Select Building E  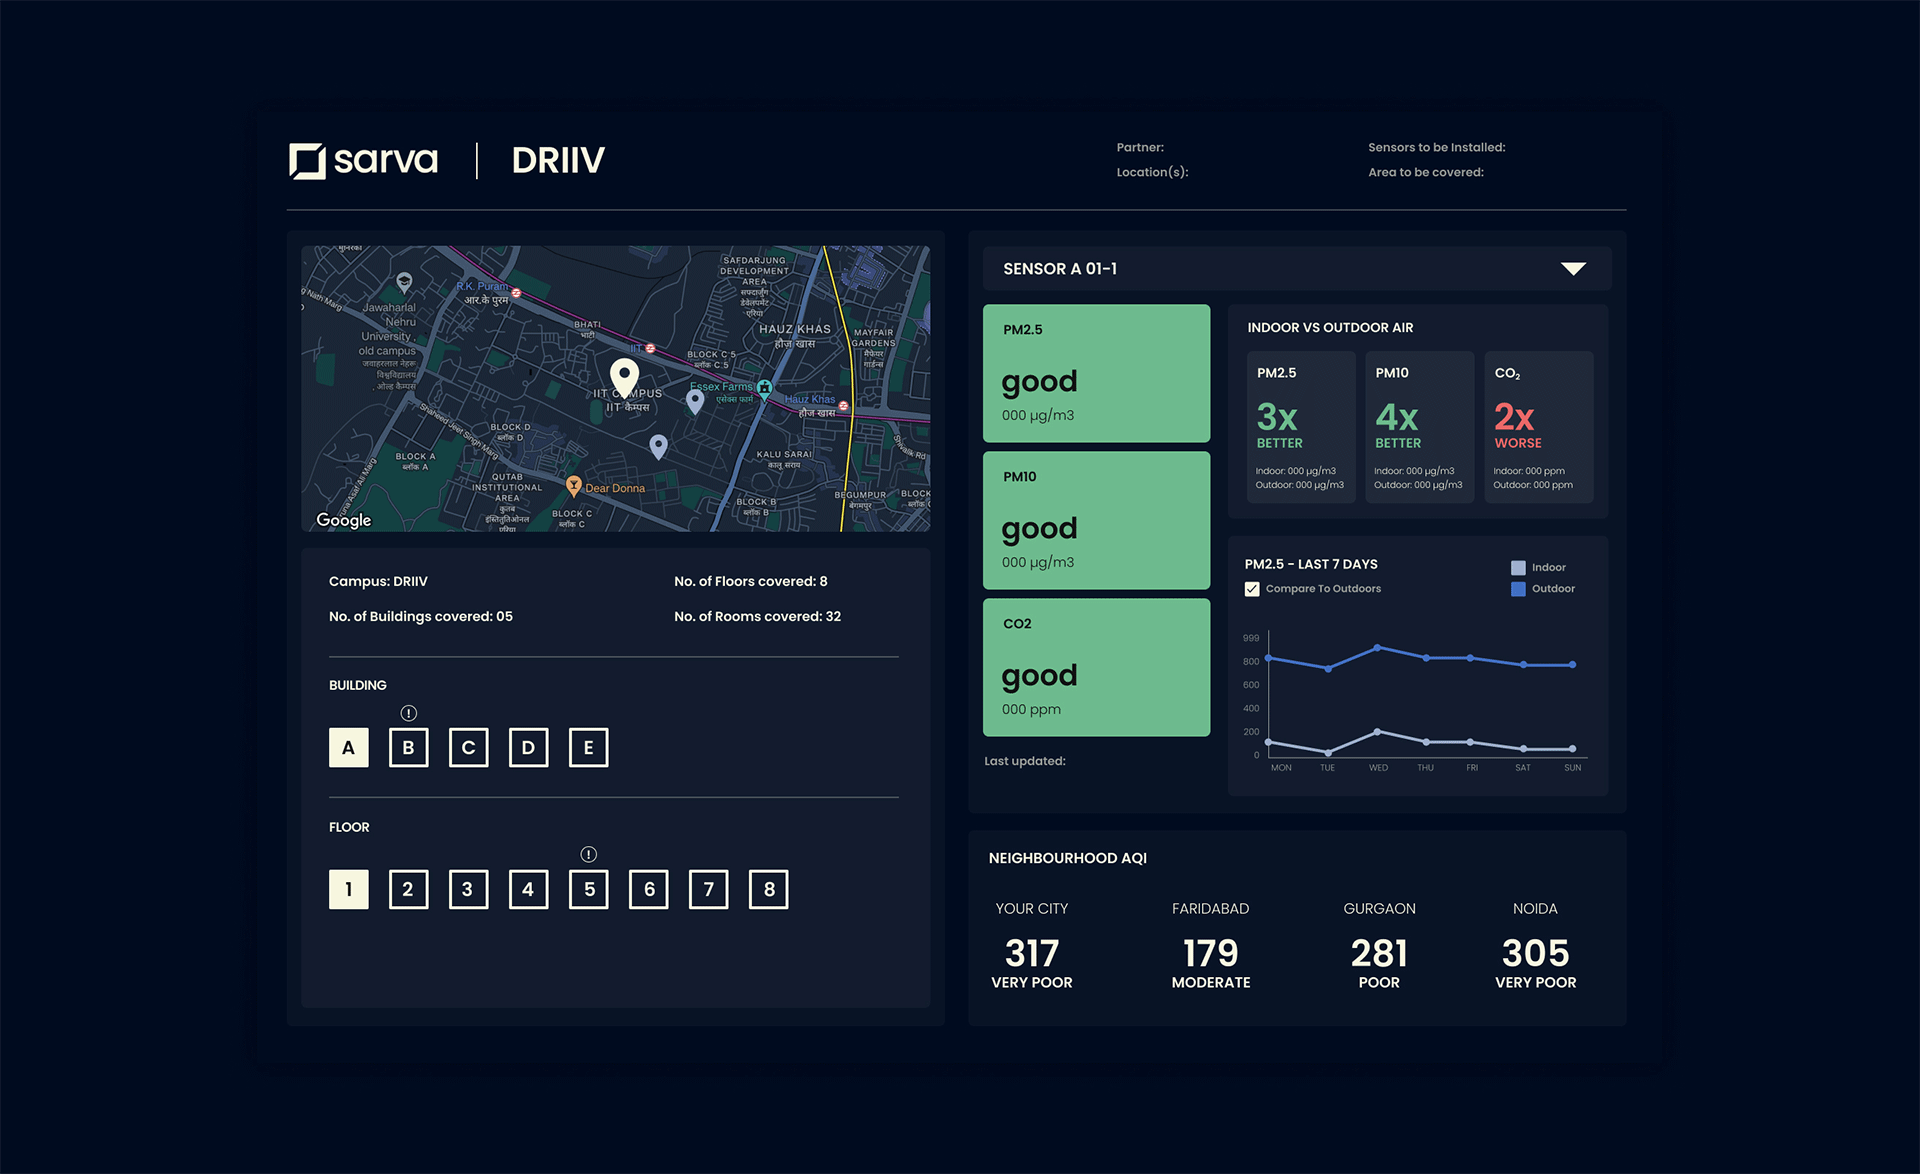pos(588,747)
